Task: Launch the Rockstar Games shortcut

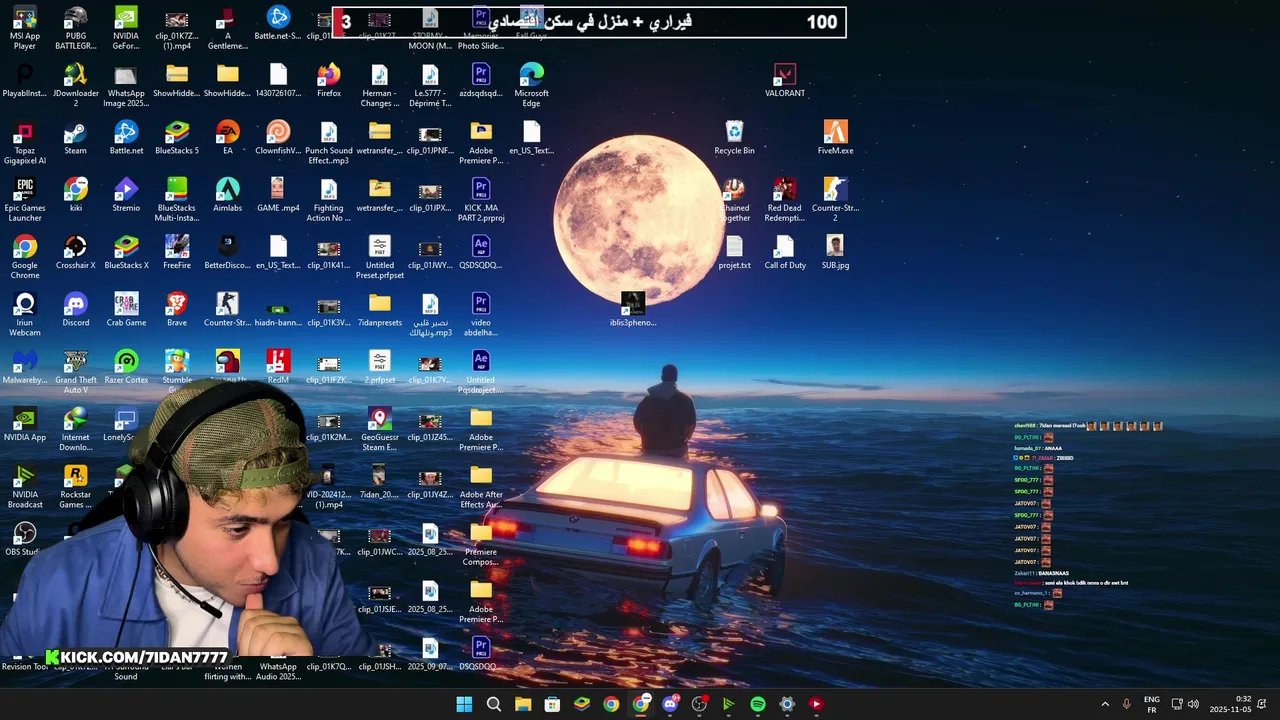Action: pos(75,487)
